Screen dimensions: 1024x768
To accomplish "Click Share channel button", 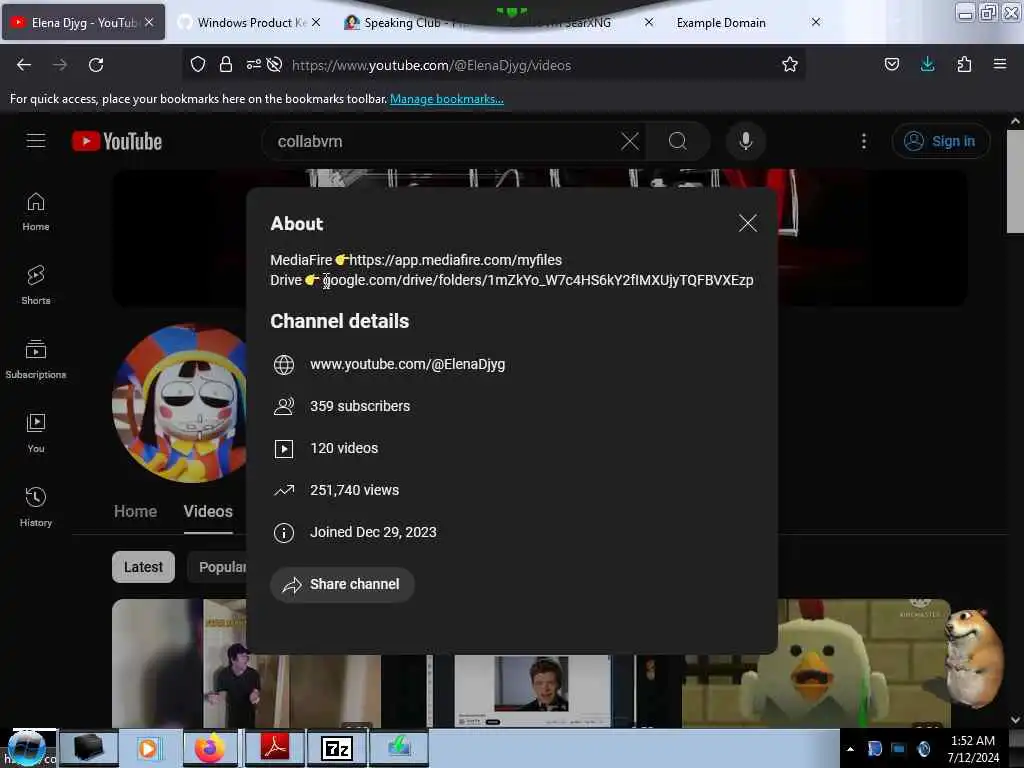I will tap(342, 584).
